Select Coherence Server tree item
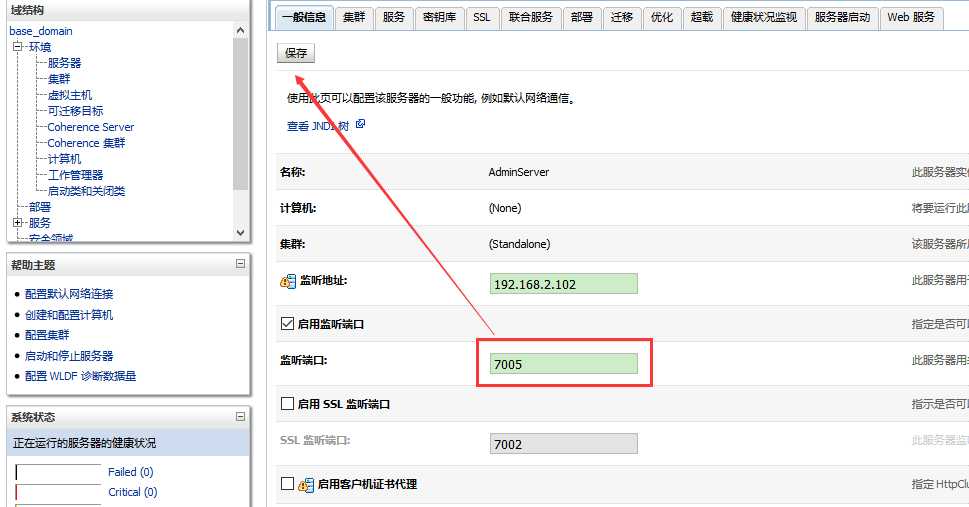 91,127
